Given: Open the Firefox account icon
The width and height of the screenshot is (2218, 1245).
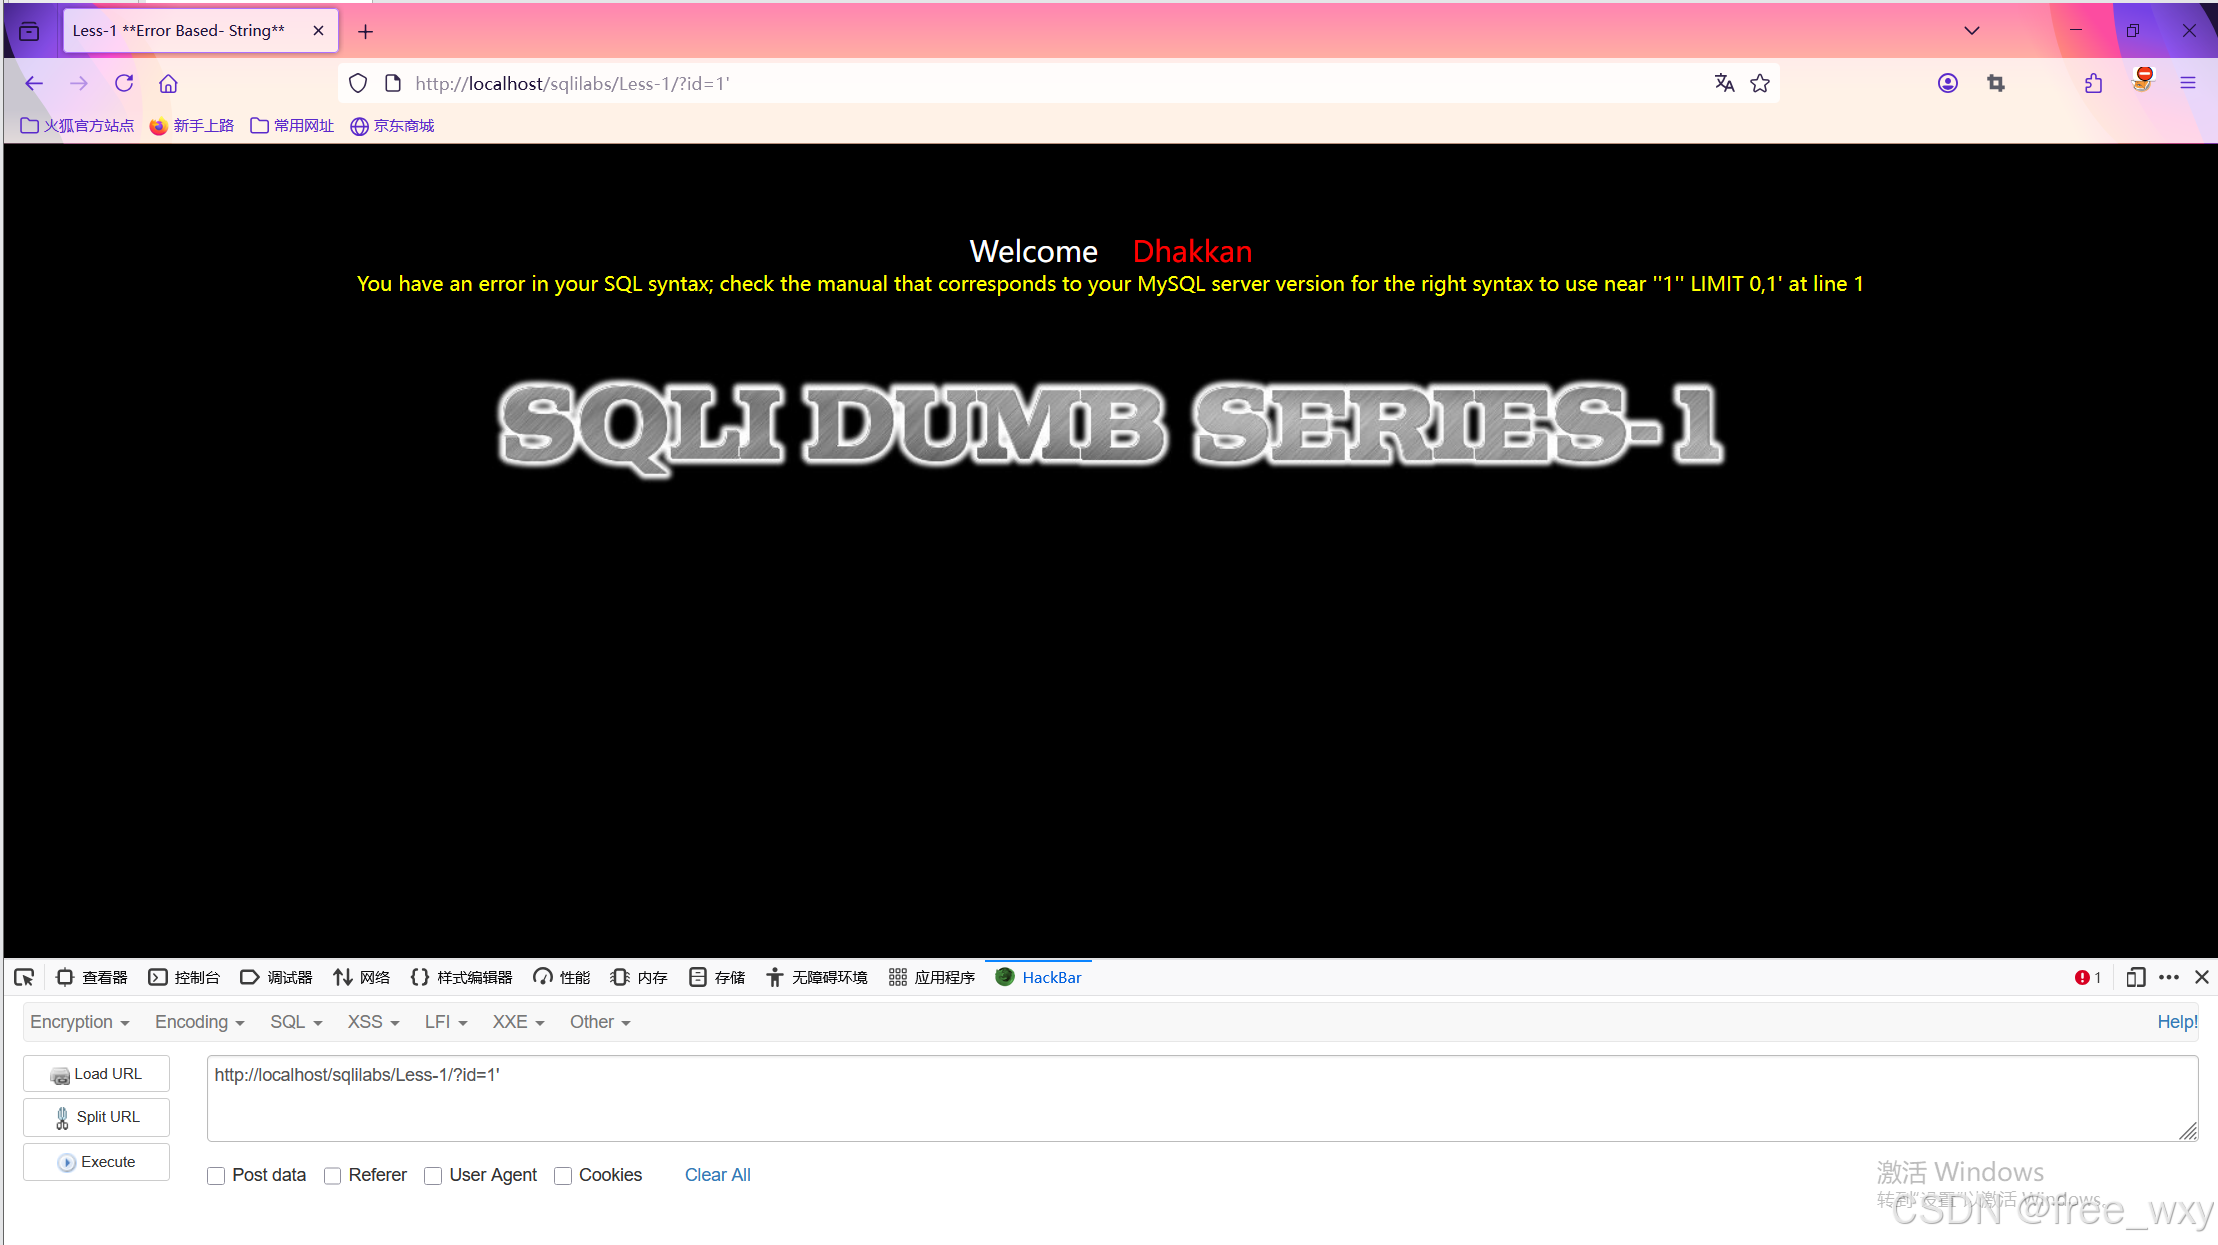Looking at the screenshot, I should (1947, 84).
